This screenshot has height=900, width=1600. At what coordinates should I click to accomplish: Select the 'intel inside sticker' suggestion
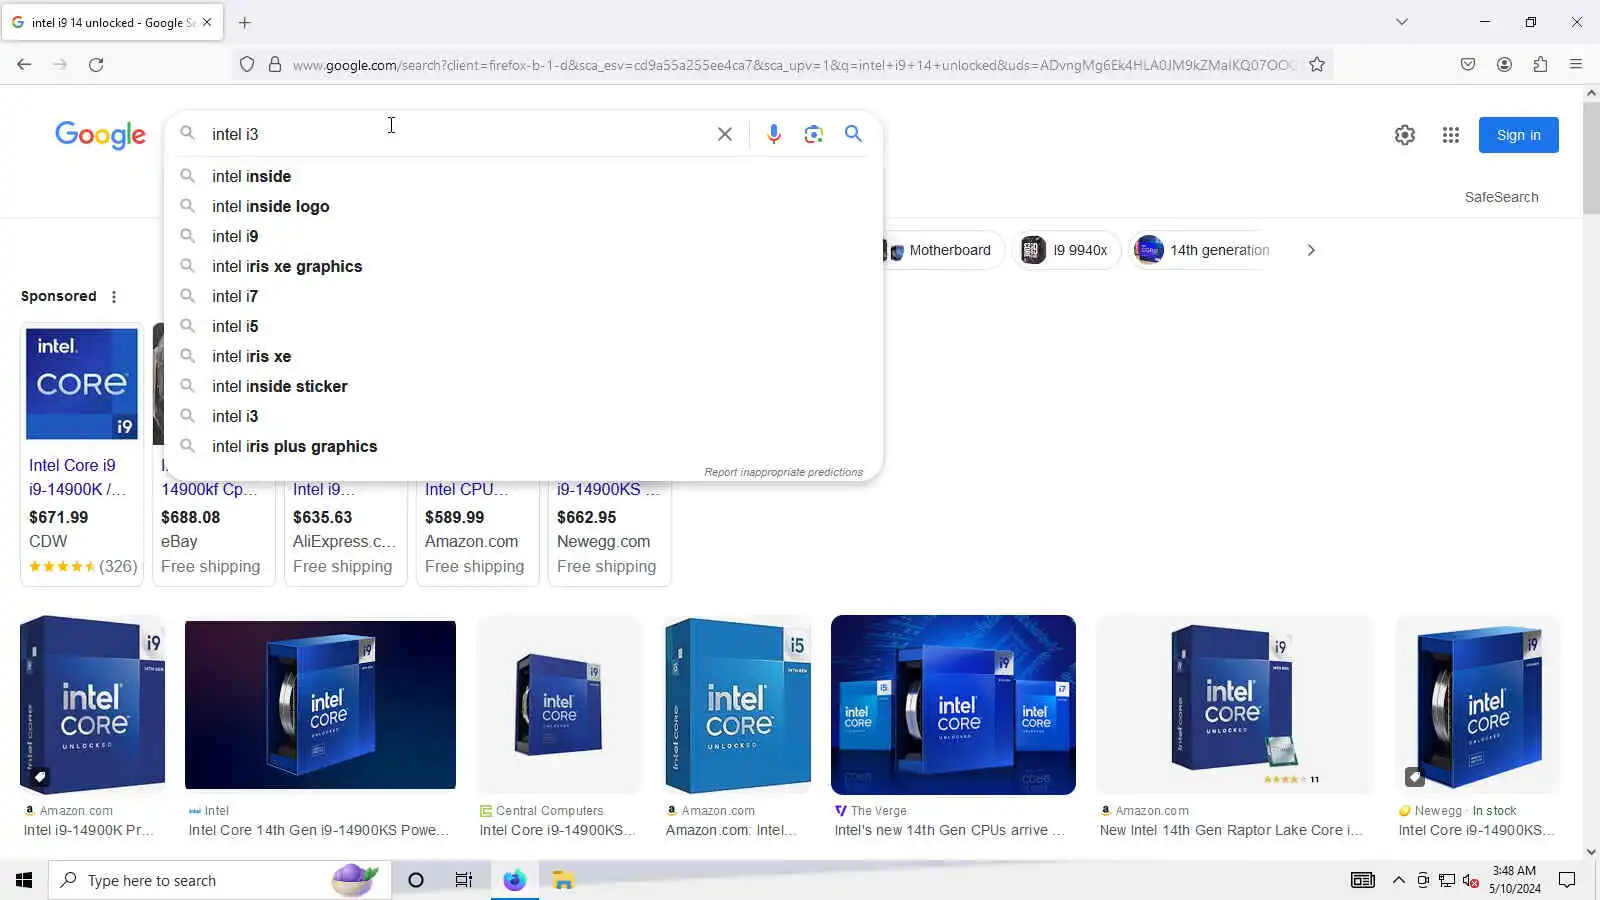[524, 386]
